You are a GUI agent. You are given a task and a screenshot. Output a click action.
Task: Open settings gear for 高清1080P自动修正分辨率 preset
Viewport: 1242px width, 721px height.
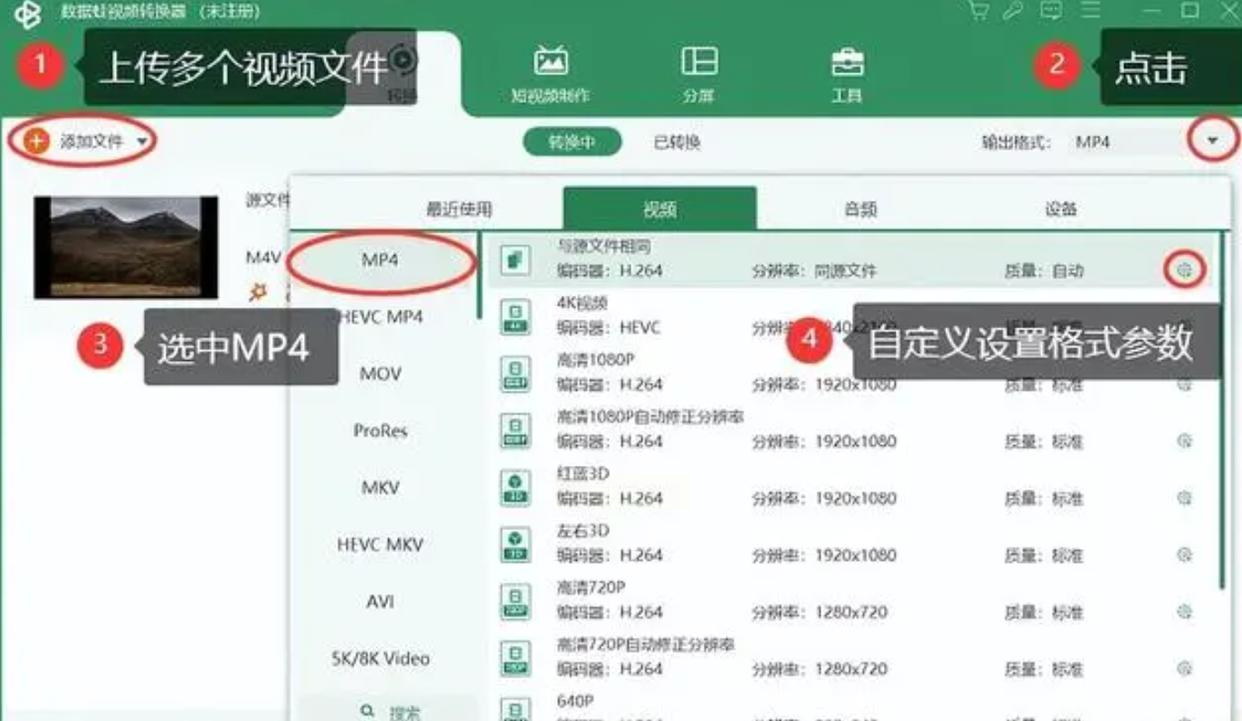1185,441
